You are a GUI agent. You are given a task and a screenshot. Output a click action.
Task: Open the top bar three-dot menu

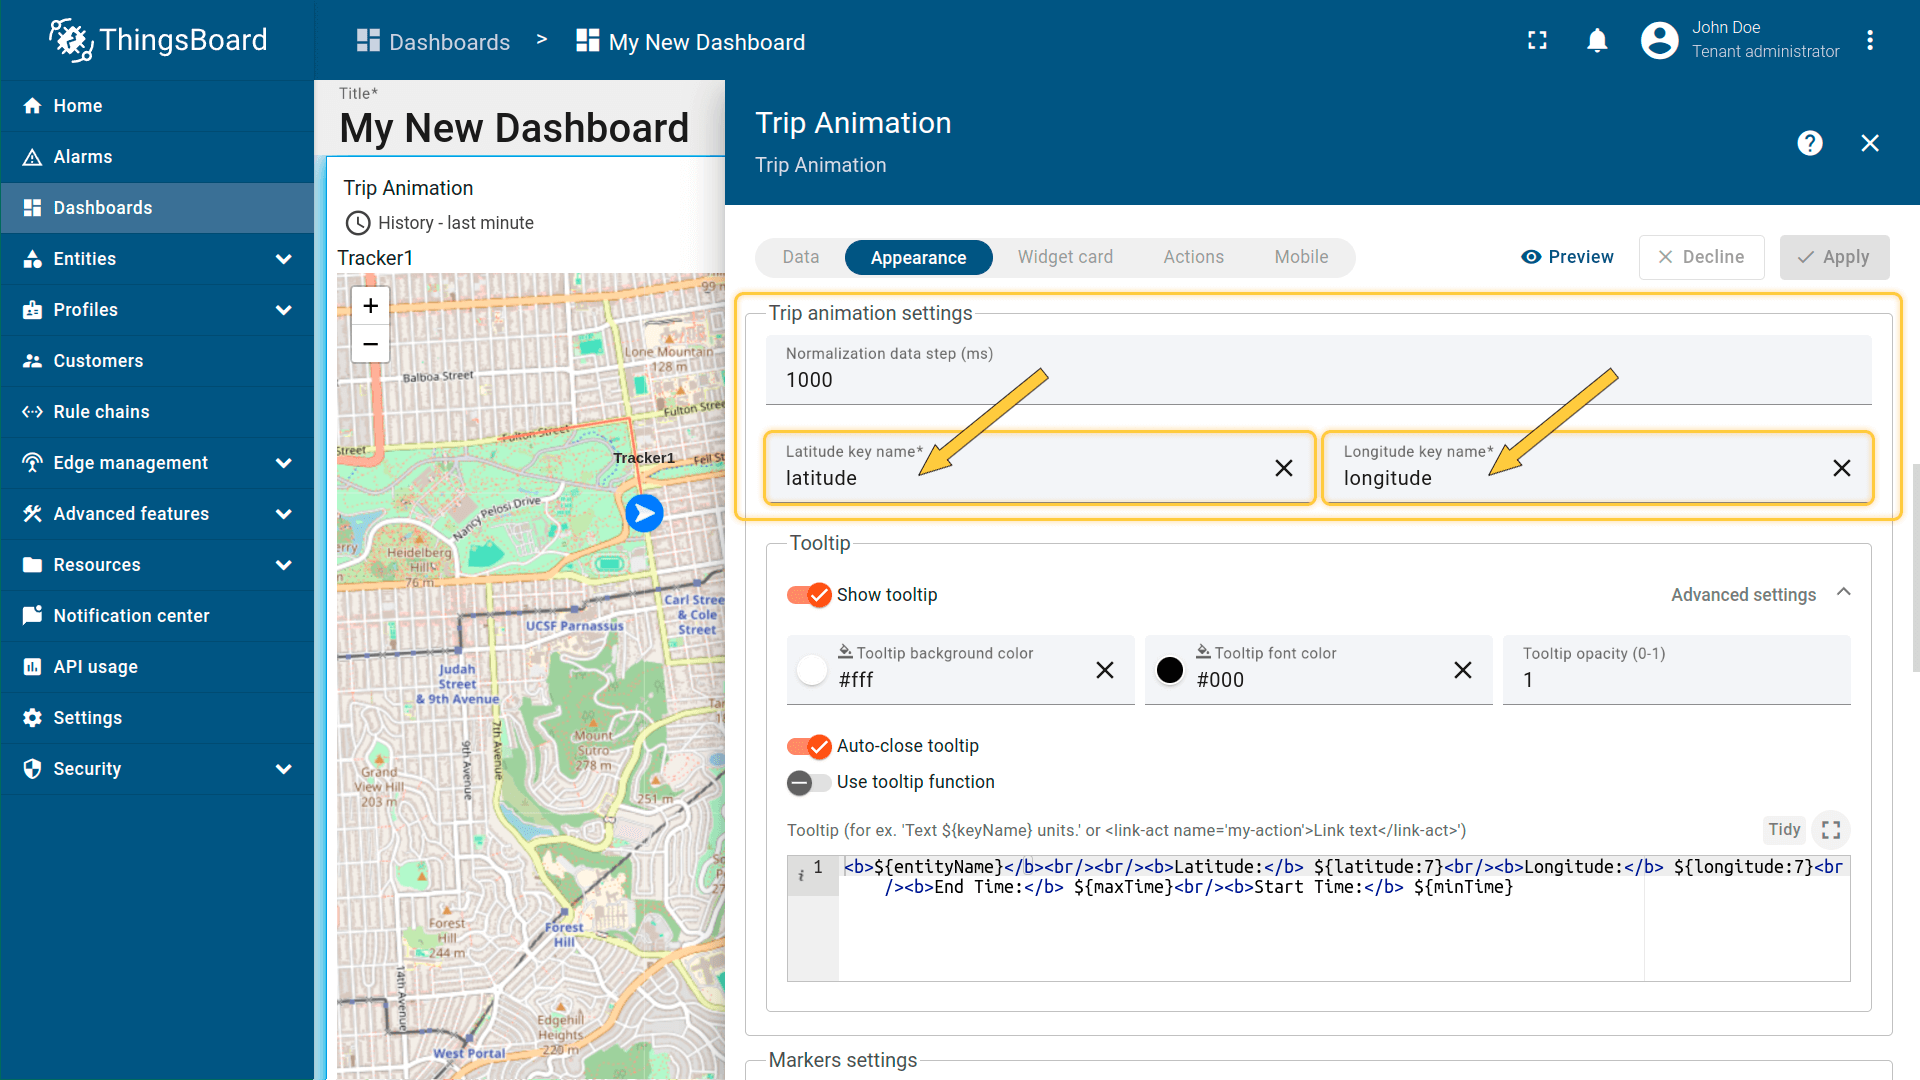pos(1870,41)
